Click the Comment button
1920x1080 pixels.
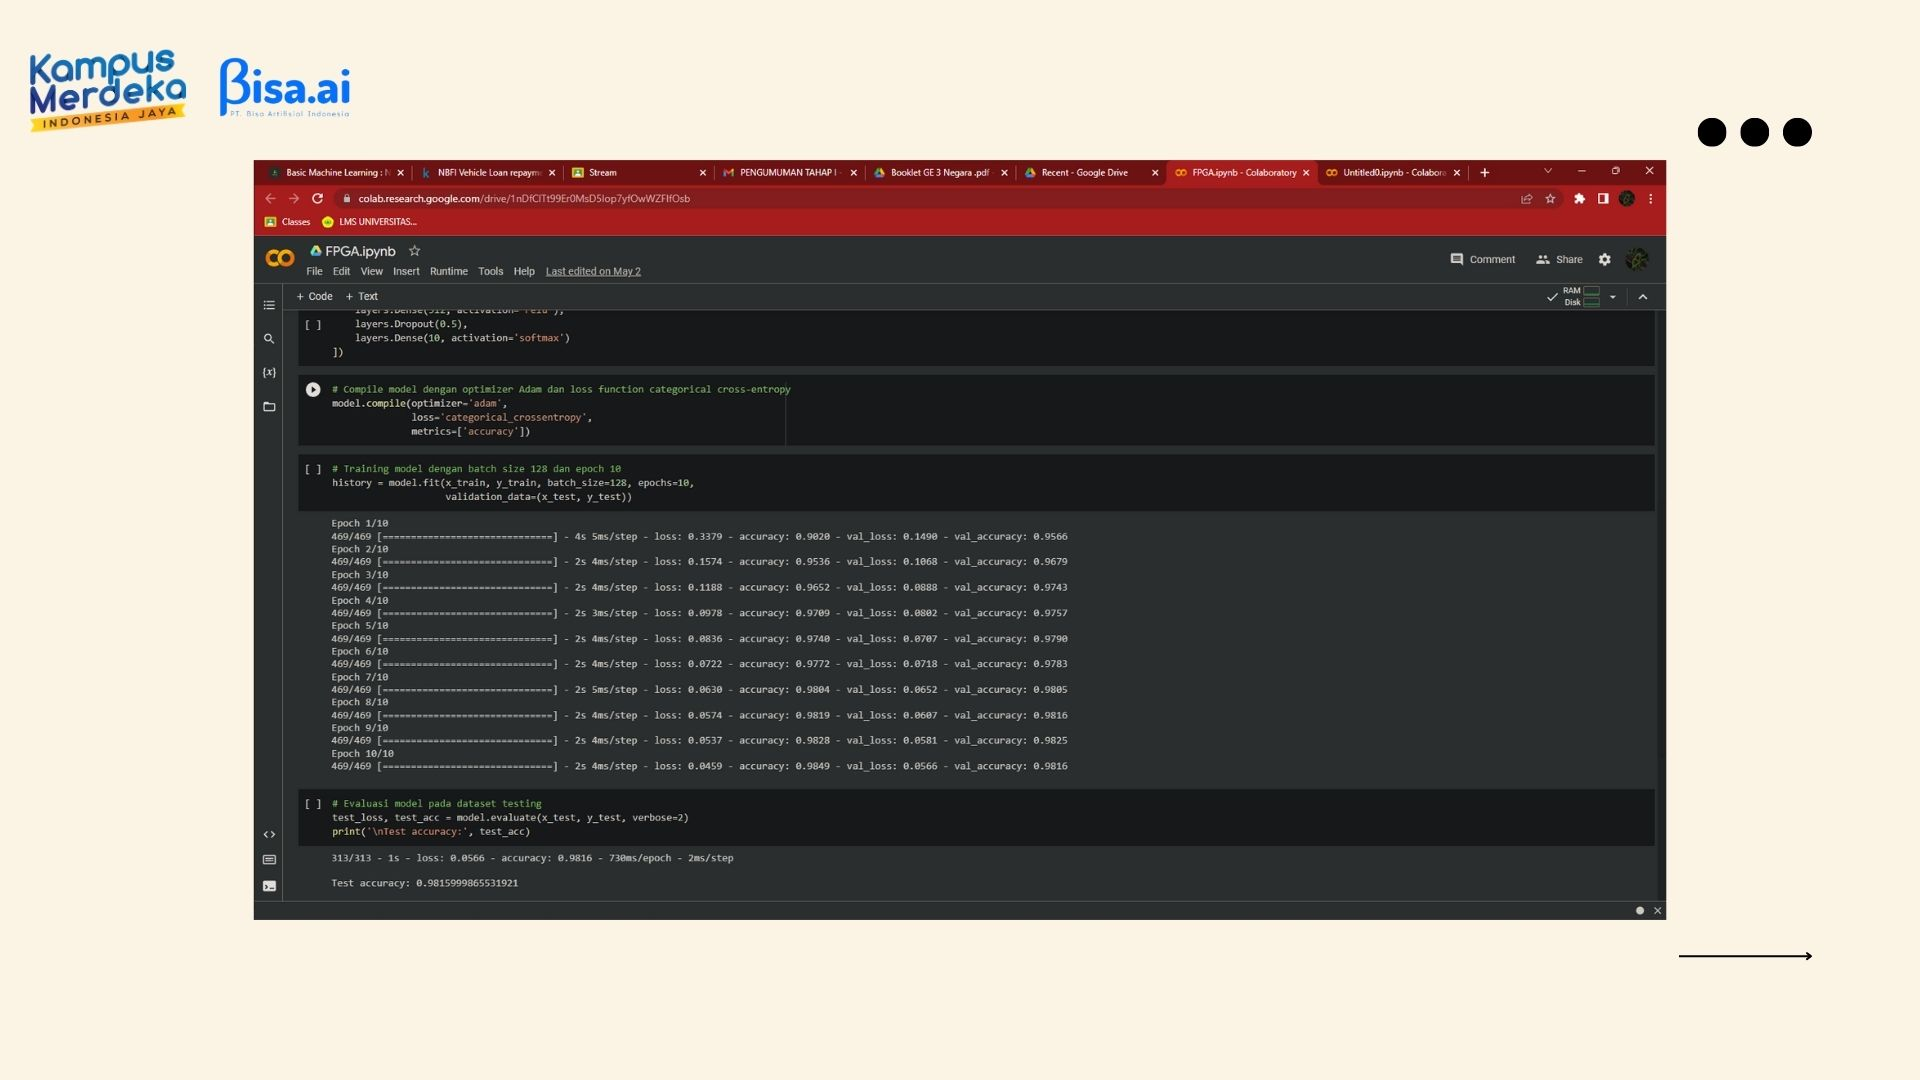(x=1483, y=260)
